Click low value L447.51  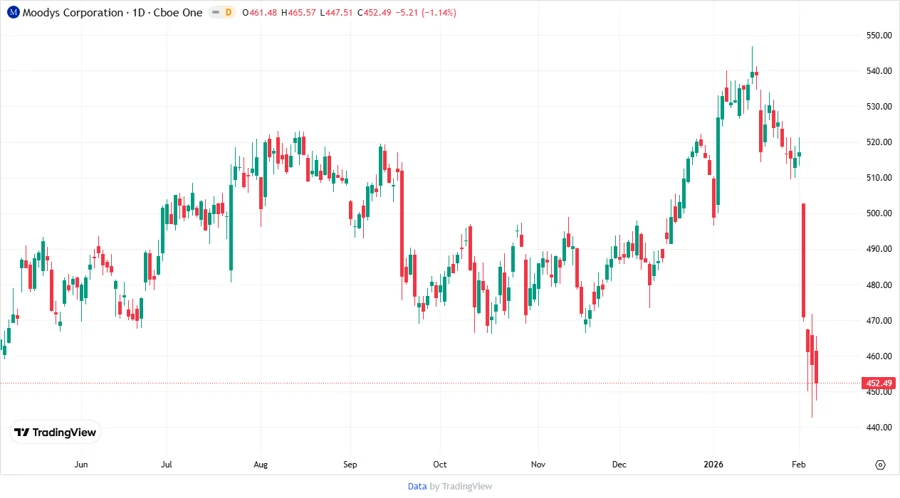pos(336,12)
